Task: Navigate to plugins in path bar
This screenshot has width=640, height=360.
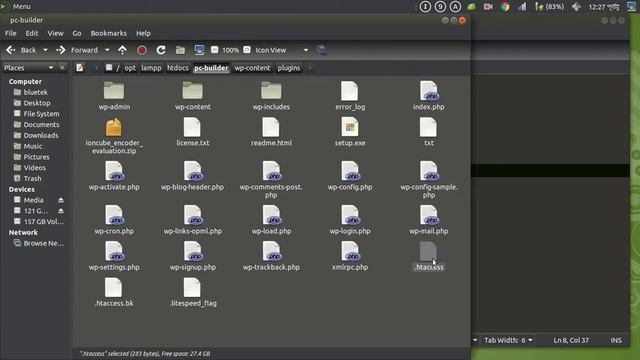Action: click(289, 68)
